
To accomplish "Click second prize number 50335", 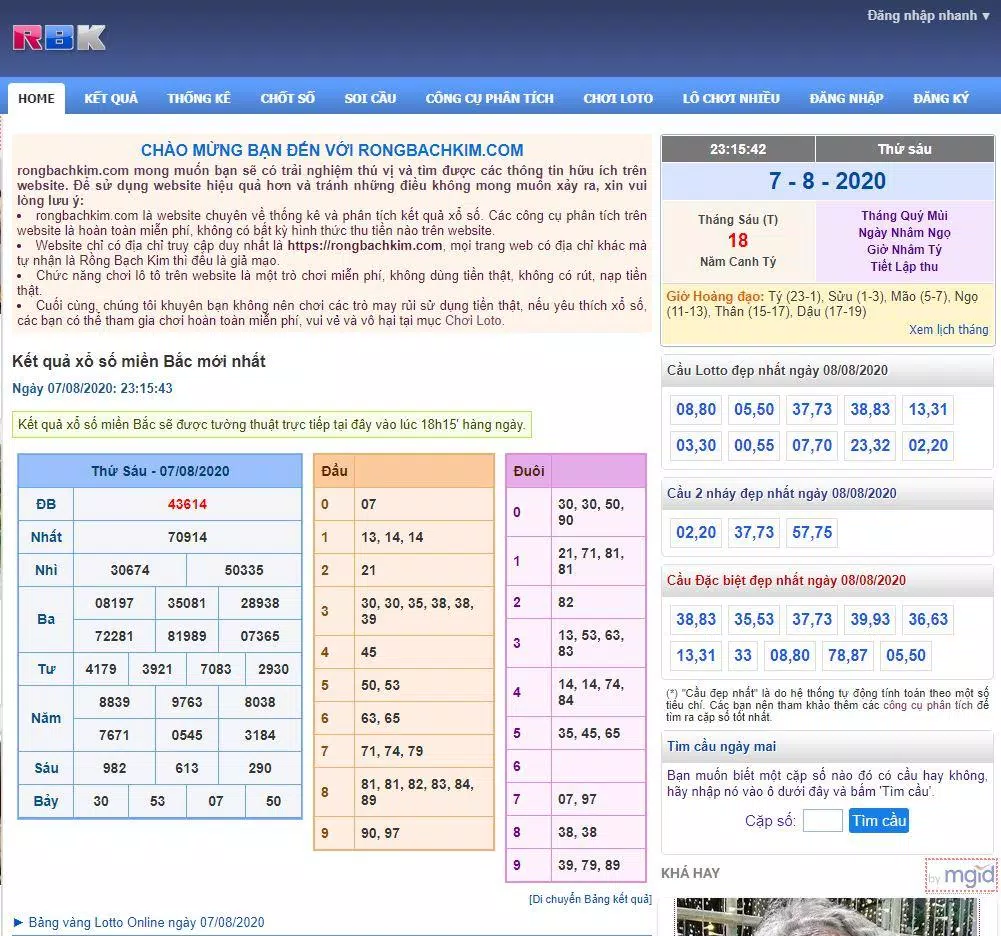I will (244, 570).
